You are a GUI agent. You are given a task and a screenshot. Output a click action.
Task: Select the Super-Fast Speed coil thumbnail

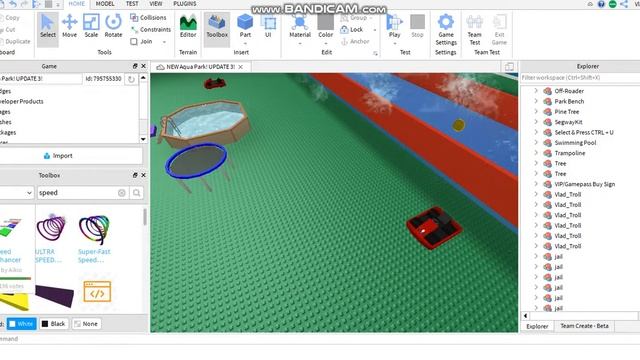point(94,229)
